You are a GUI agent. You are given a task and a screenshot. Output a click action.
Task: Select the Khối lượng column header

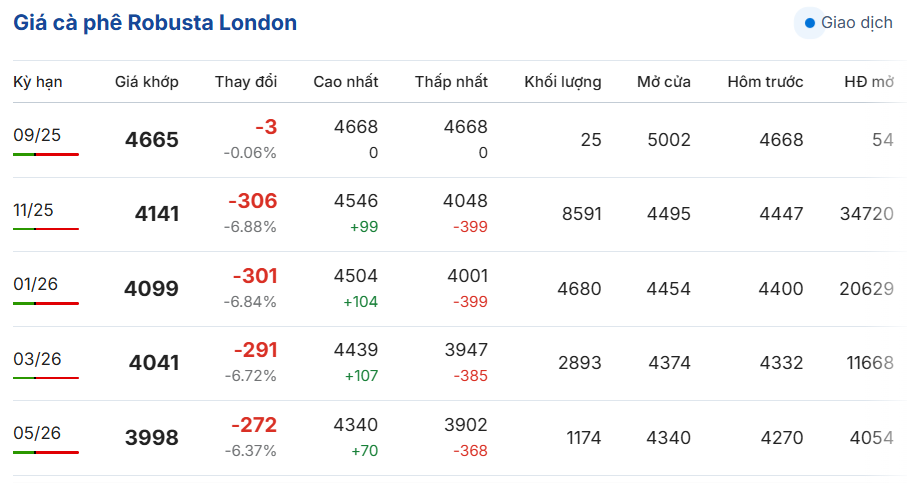click(x=563, y=82)
